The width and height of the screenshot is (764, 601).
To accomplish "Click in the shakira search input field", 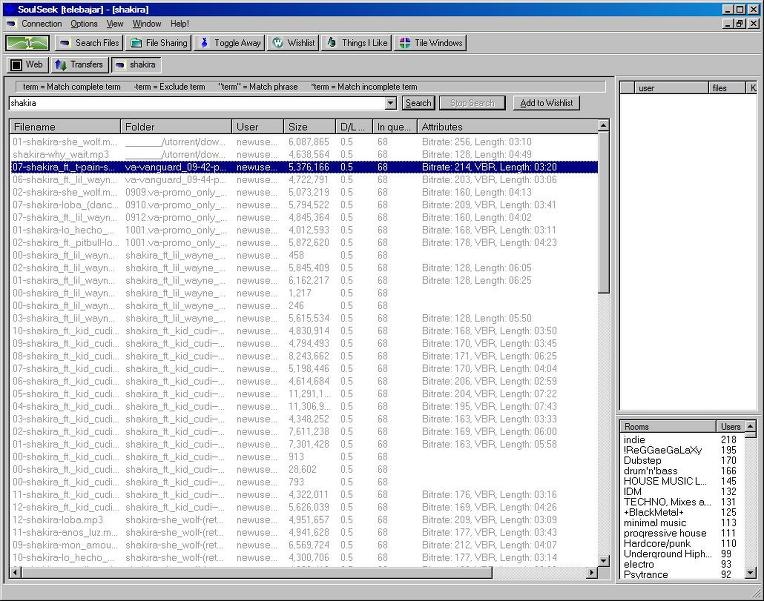I will 197,103.
